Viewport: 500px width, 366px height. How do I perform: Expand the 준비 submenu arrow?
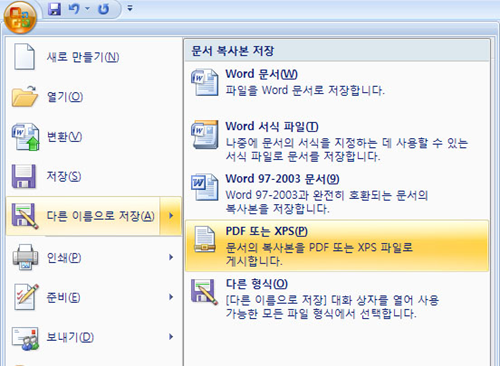coord(171,297)
